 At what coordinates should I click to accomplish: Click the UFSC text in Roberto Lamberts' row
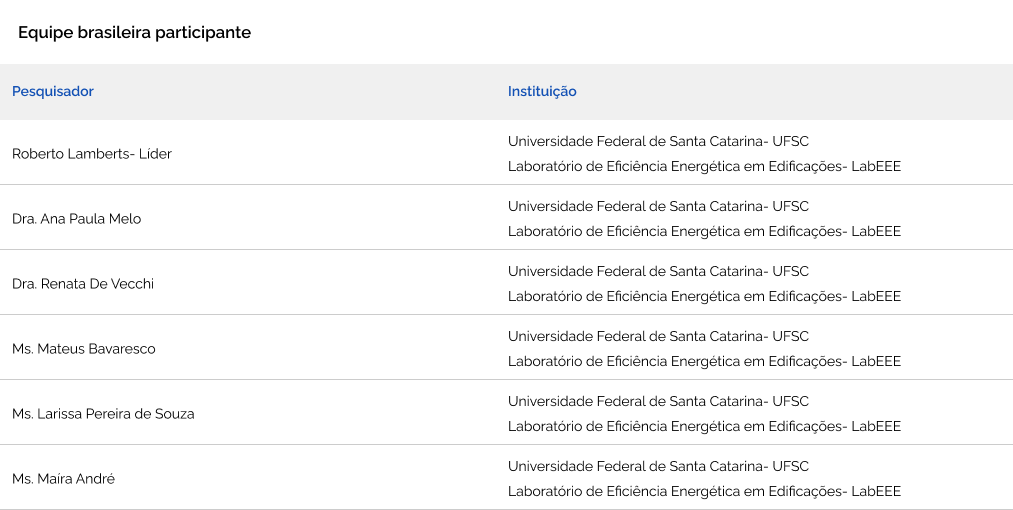coord(790,141)
